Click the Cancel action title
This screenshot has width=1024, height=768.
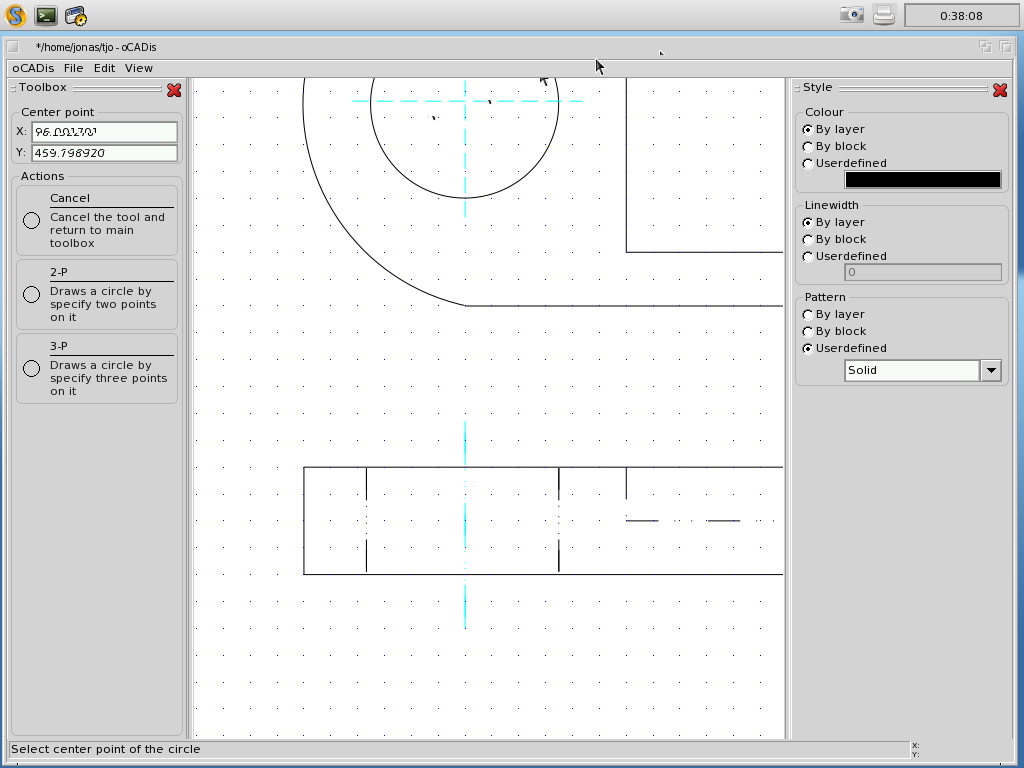[x=70, y=198]
